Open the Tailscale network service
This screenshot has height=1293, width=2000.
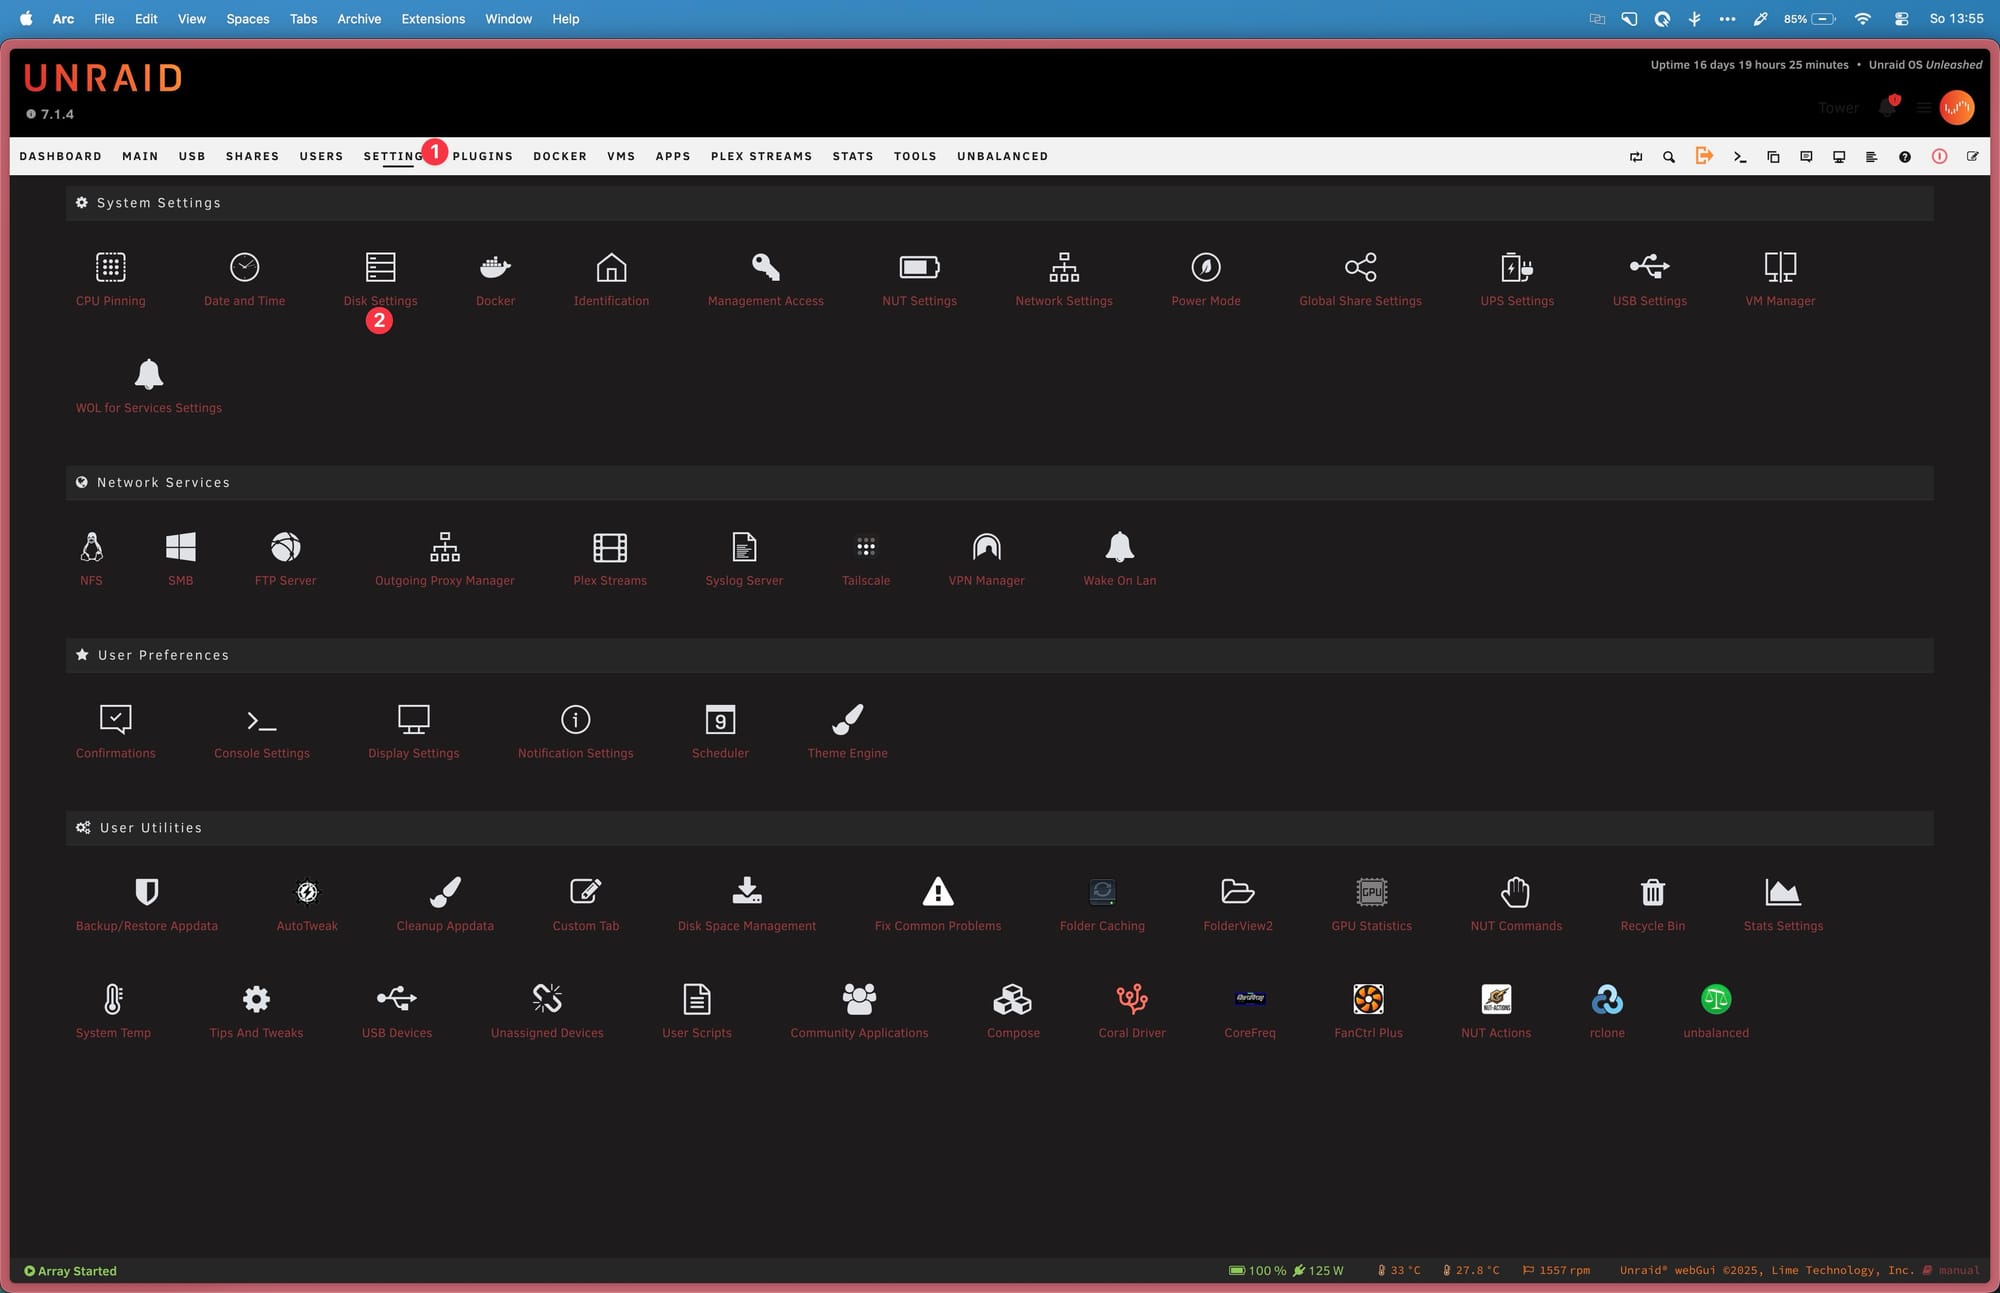[x=865, y=548]
